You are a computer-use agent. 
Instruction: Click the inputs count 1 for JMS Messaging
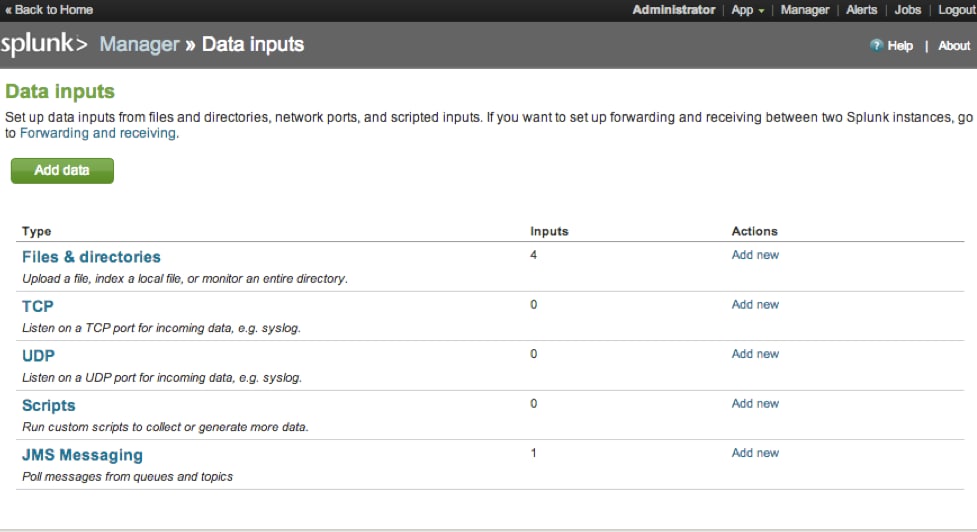pyautogui.click(x=533, y=453)
